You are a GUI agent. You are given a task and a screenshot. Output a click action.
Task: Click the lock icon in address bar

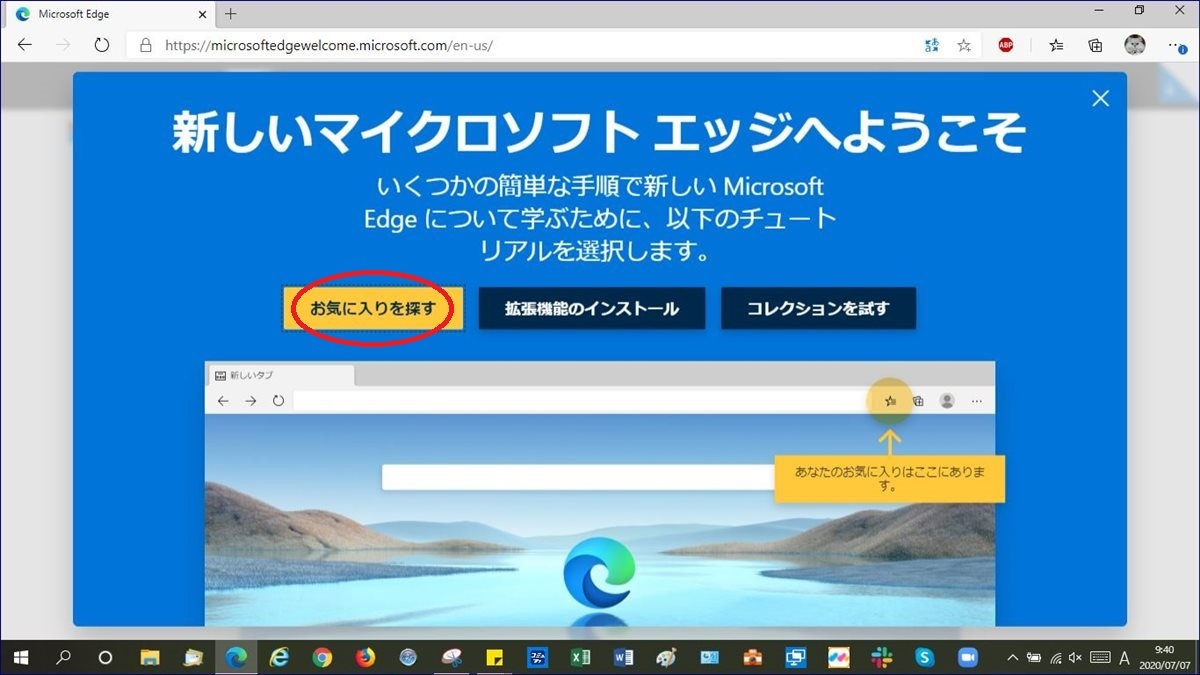[x=145, y=45]
